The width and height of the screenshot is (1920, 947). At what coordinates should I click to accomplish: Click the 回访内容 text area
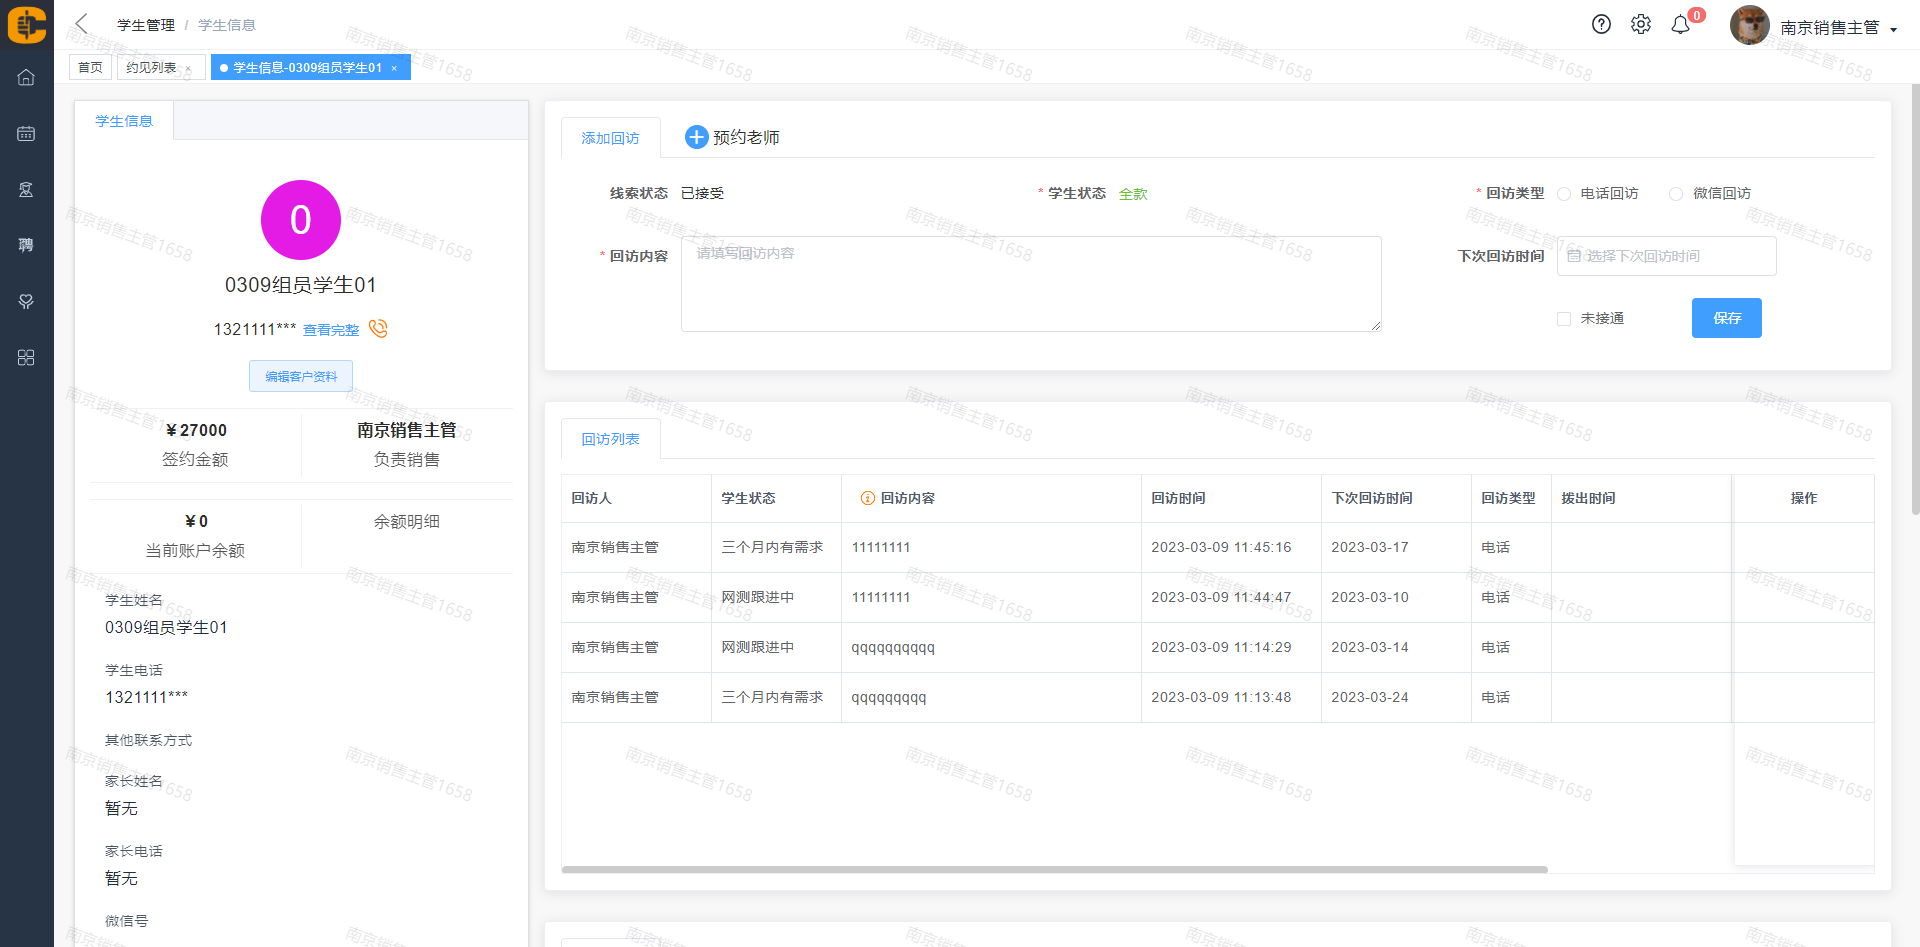(1030, 284)
